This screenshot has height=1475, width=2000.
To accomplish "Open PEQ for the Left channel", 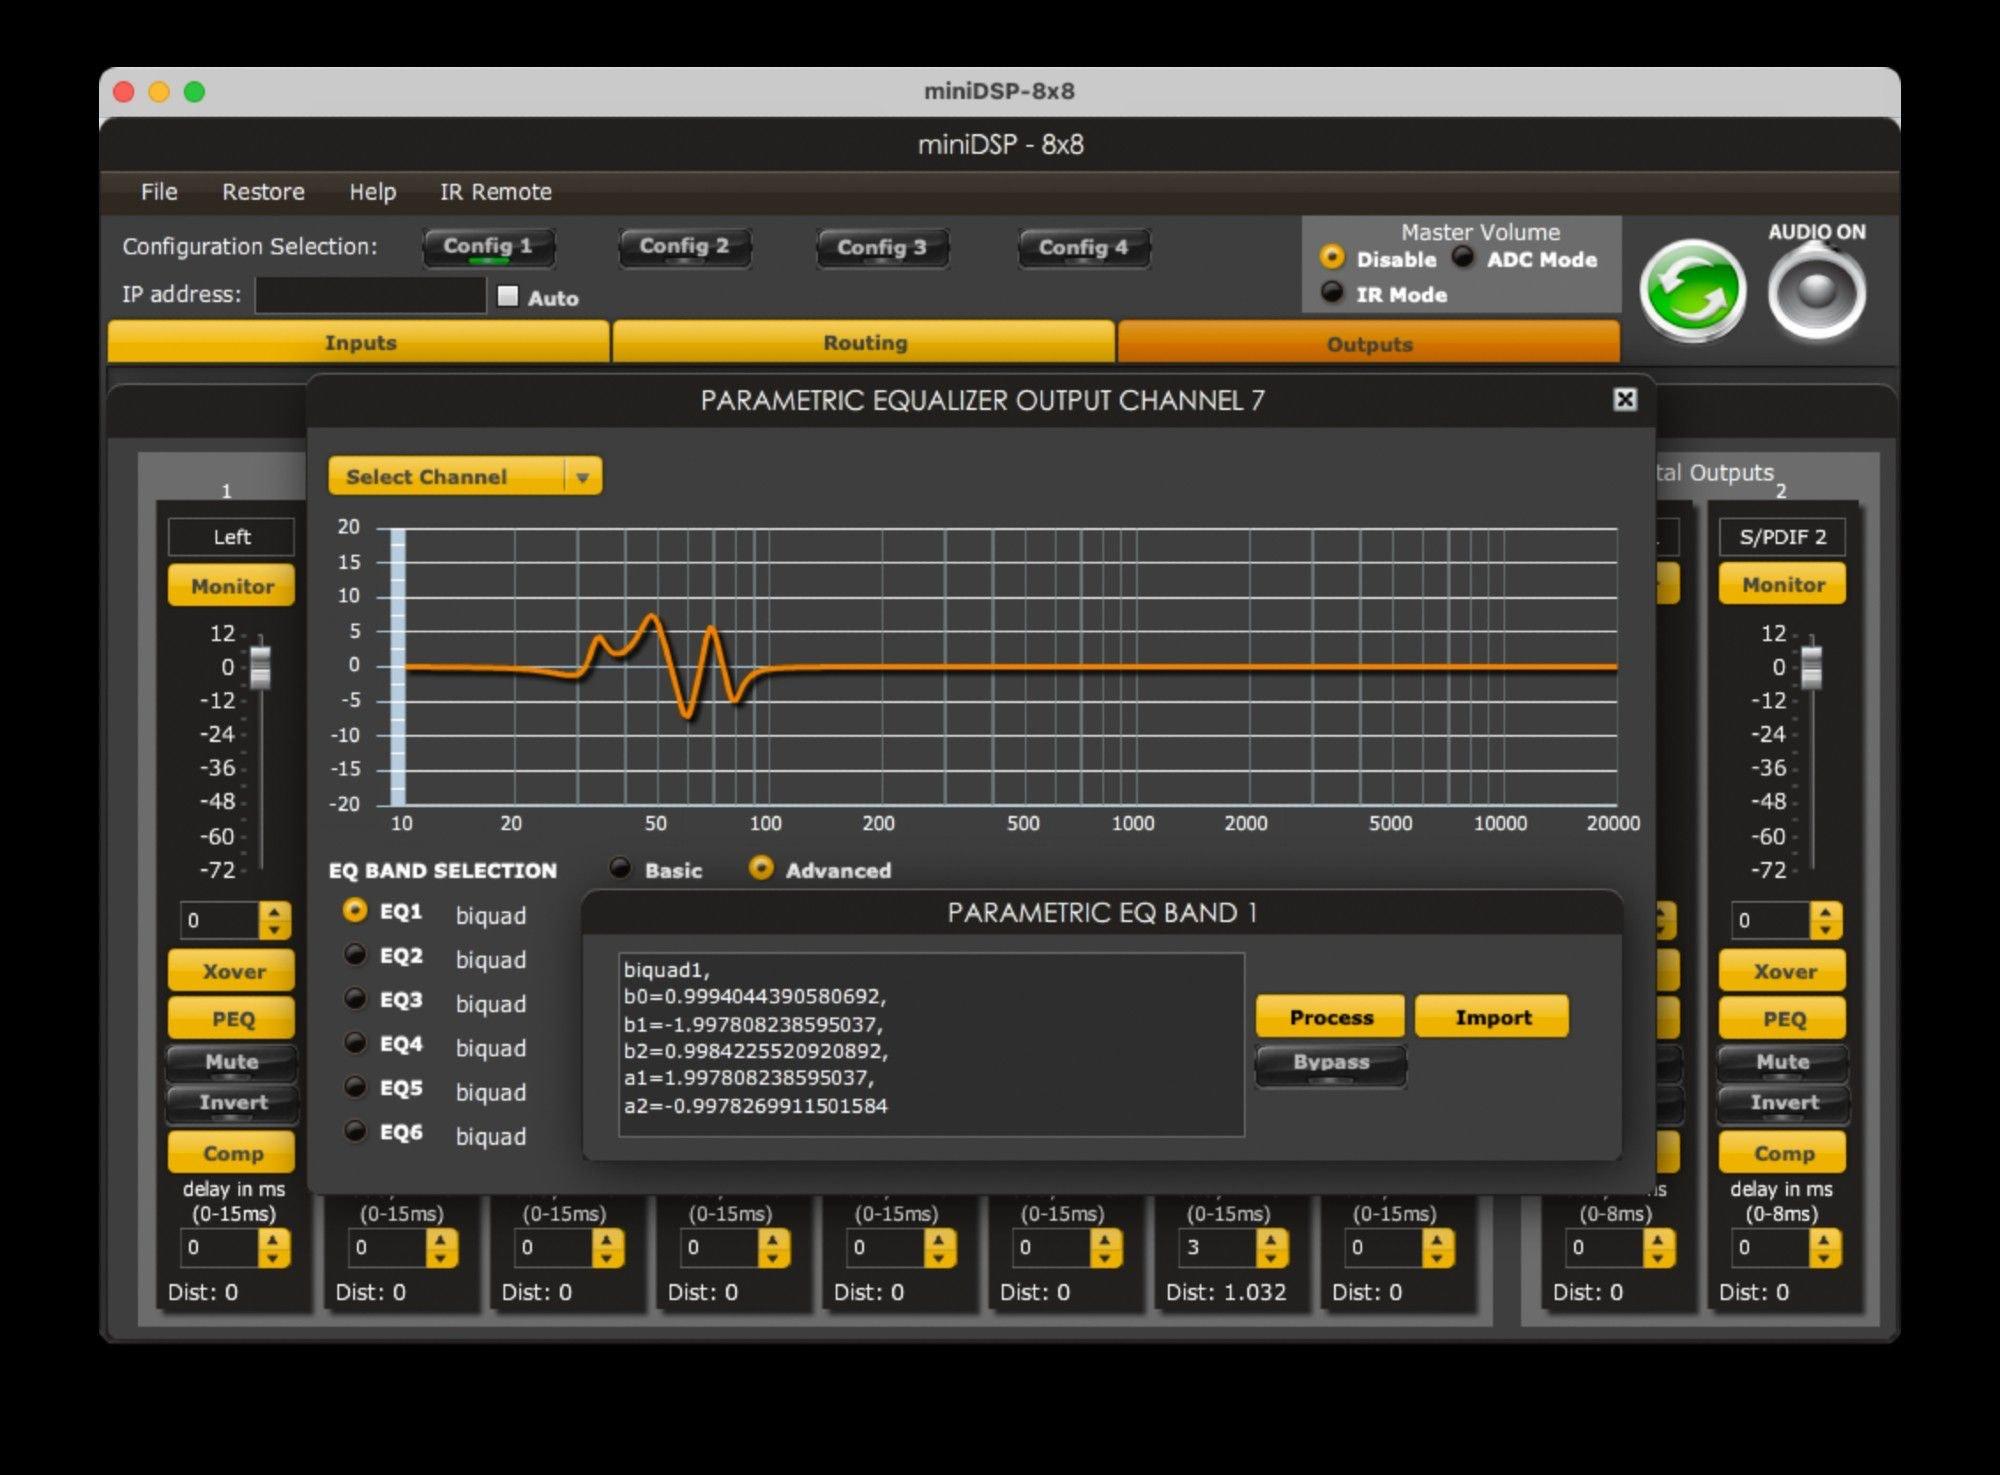I will (x=232, y=1018).
